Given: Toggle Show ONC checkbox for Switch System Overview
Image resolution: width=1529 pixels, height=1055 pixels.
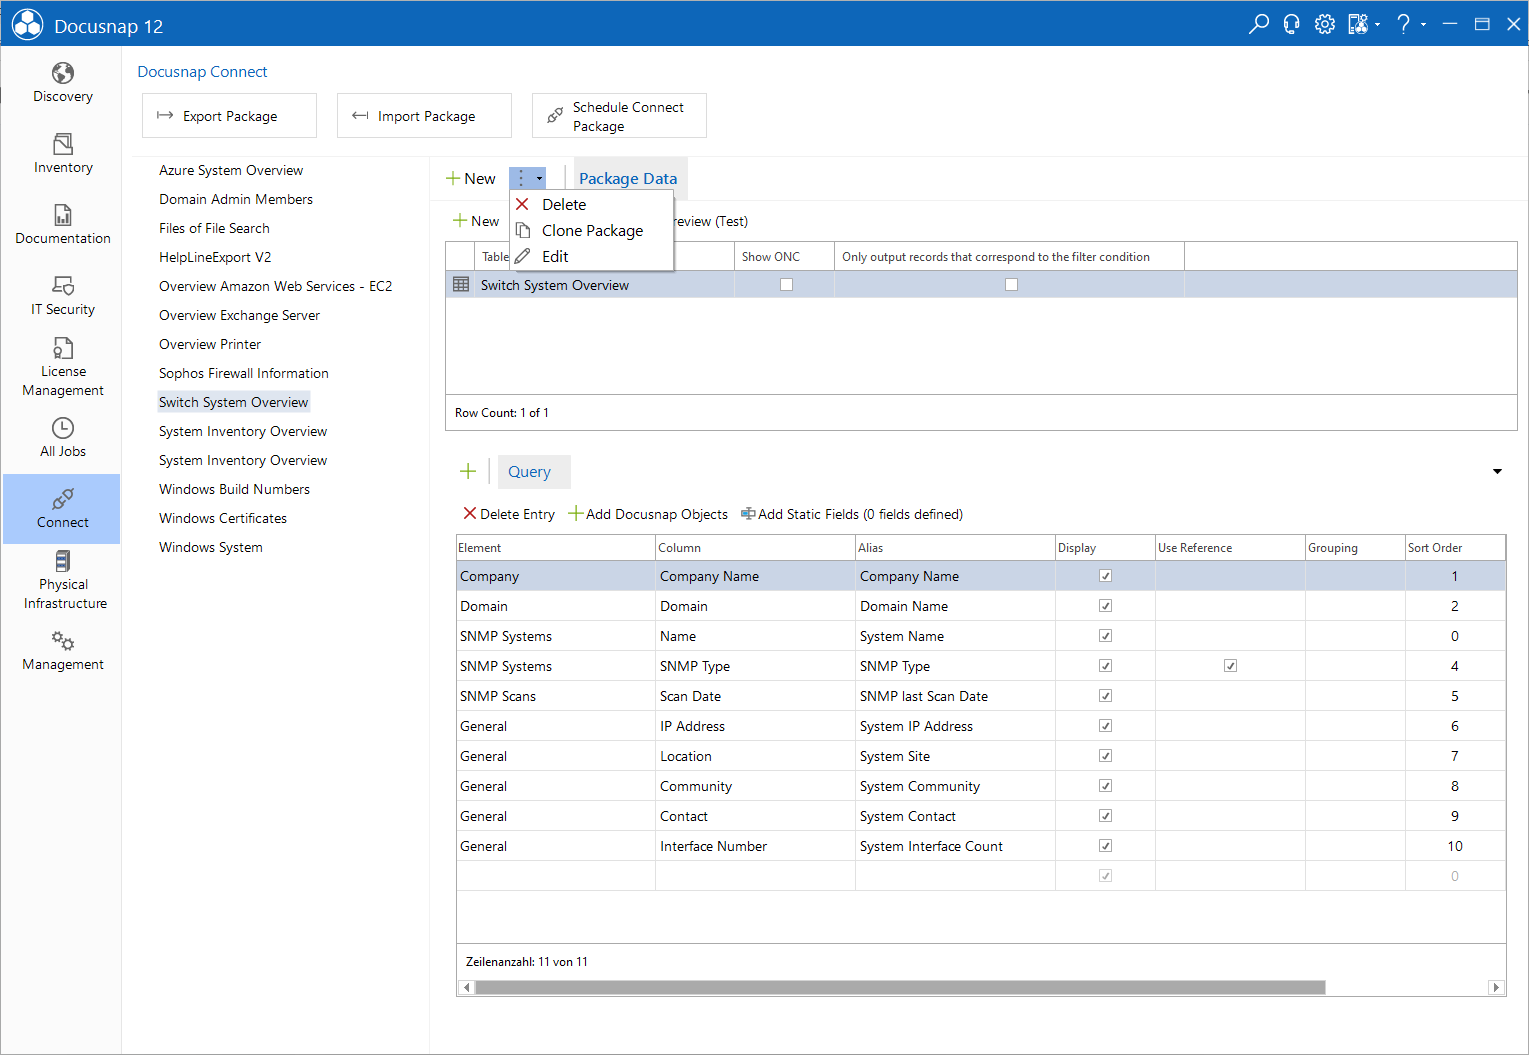Looking at the screenshot, I should (x=786, y=285).
